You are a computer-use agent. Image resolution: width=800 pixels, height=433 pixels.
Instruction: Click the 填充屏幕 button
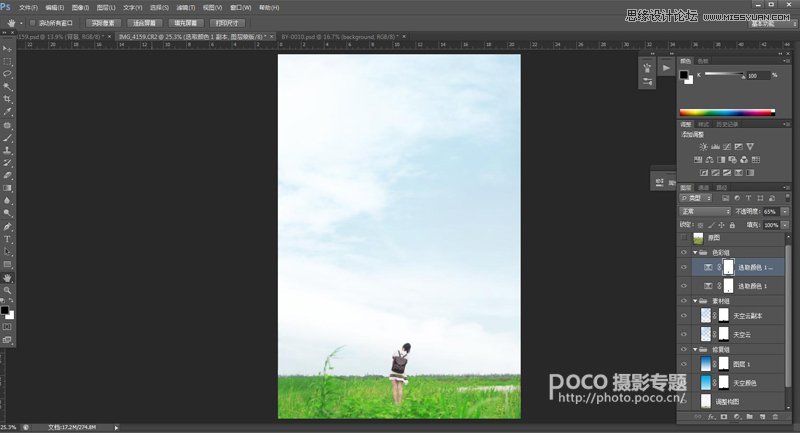pos(186,23)
